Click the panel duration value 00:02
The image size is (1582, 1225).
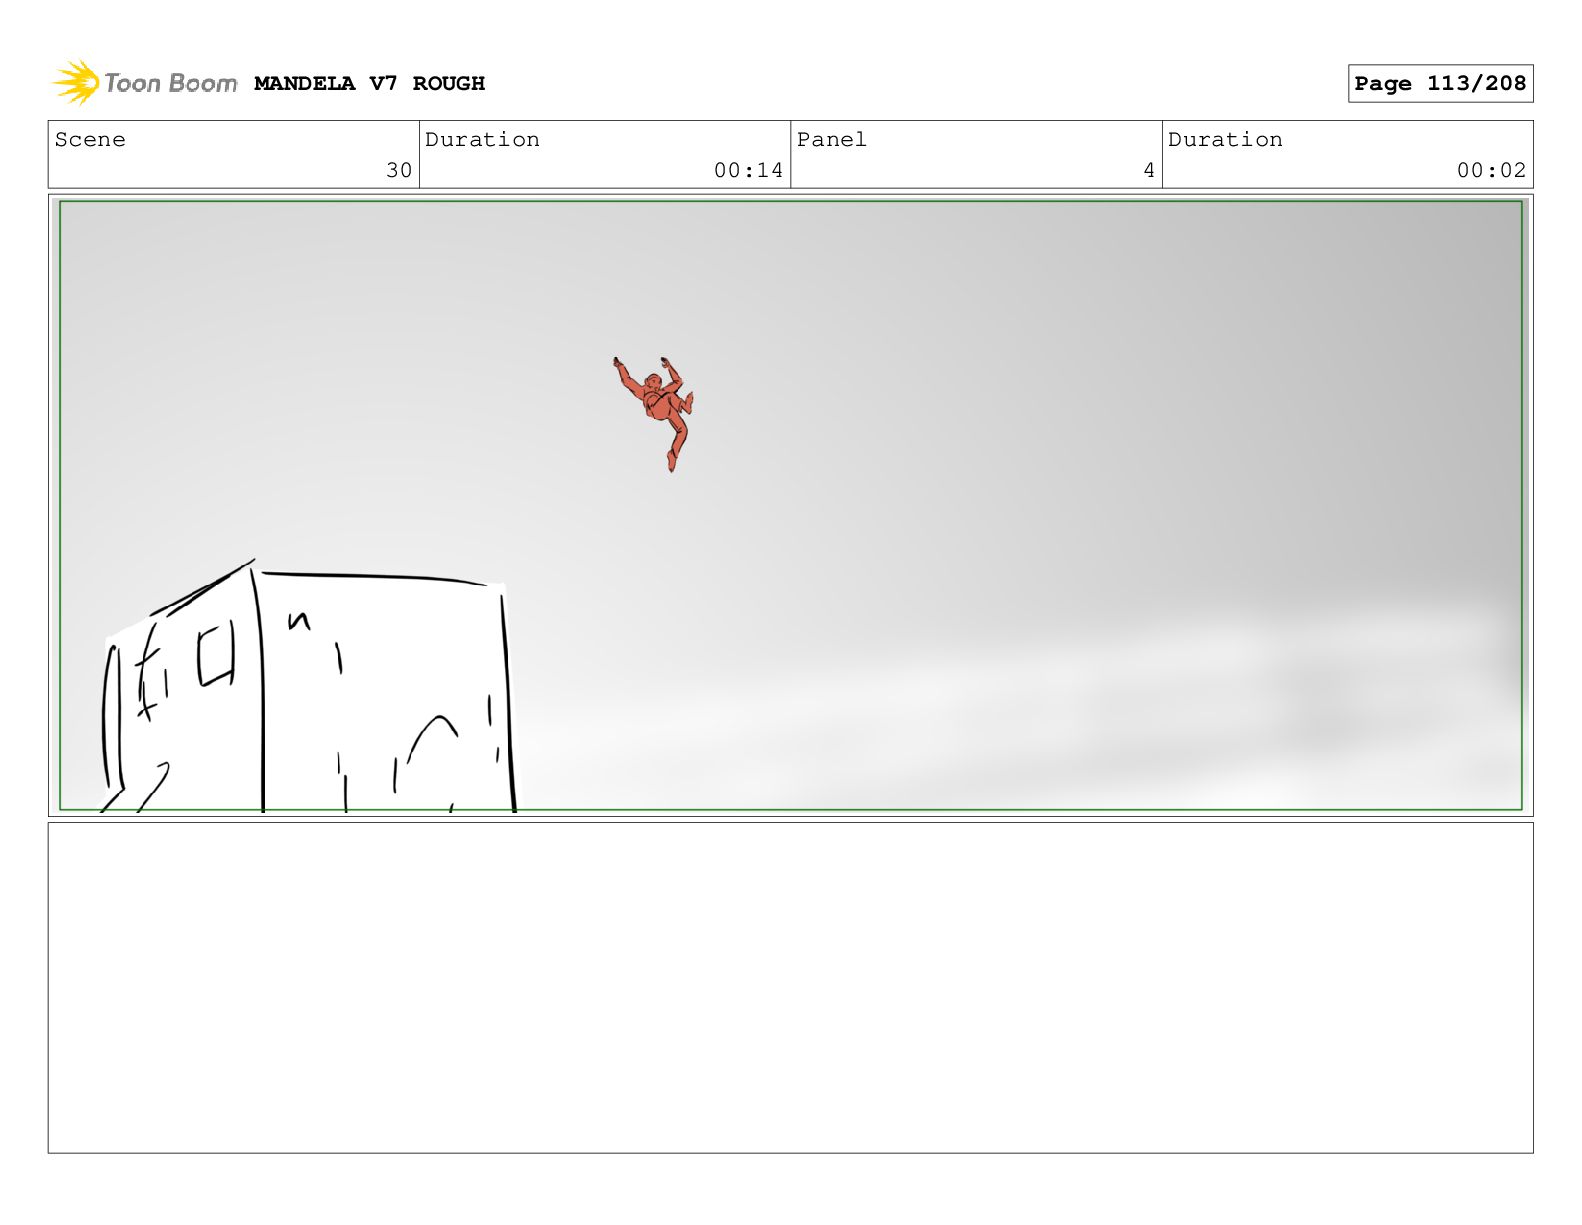coord(1491,171)
